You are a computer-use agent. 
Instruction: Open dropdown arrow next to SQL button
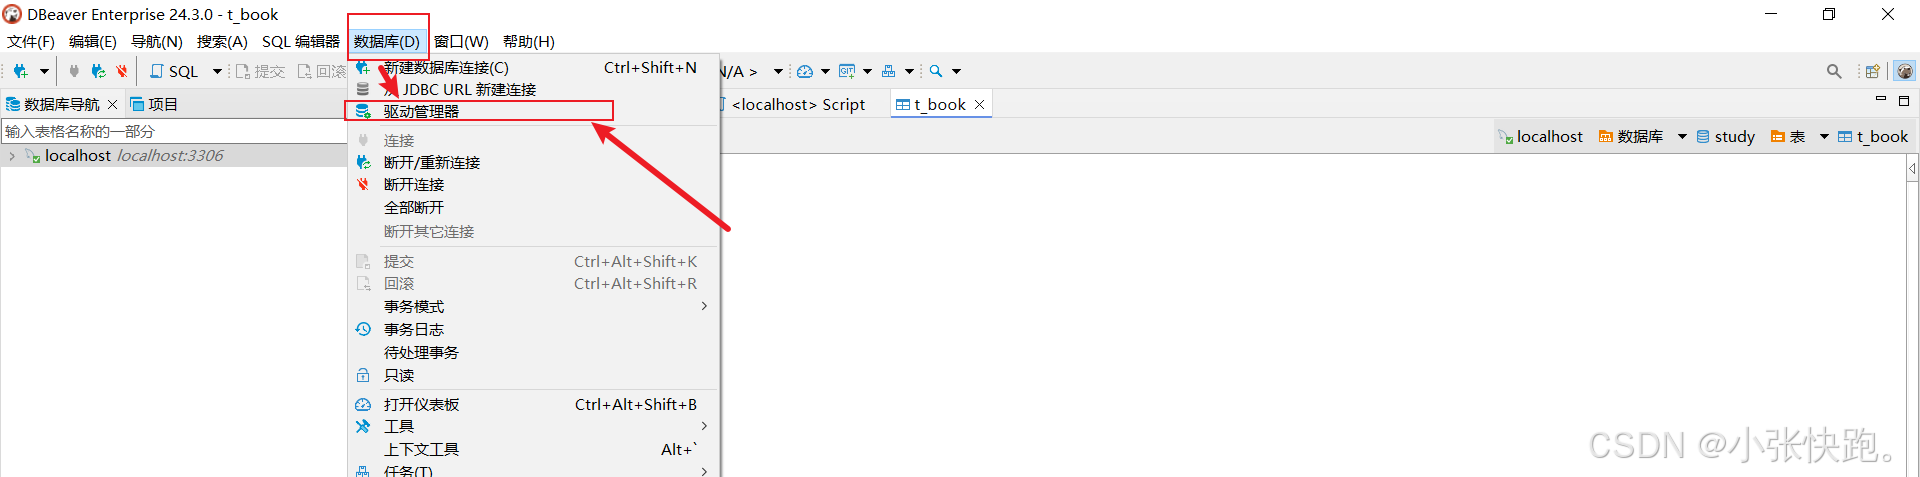click(x=217, y=71)
